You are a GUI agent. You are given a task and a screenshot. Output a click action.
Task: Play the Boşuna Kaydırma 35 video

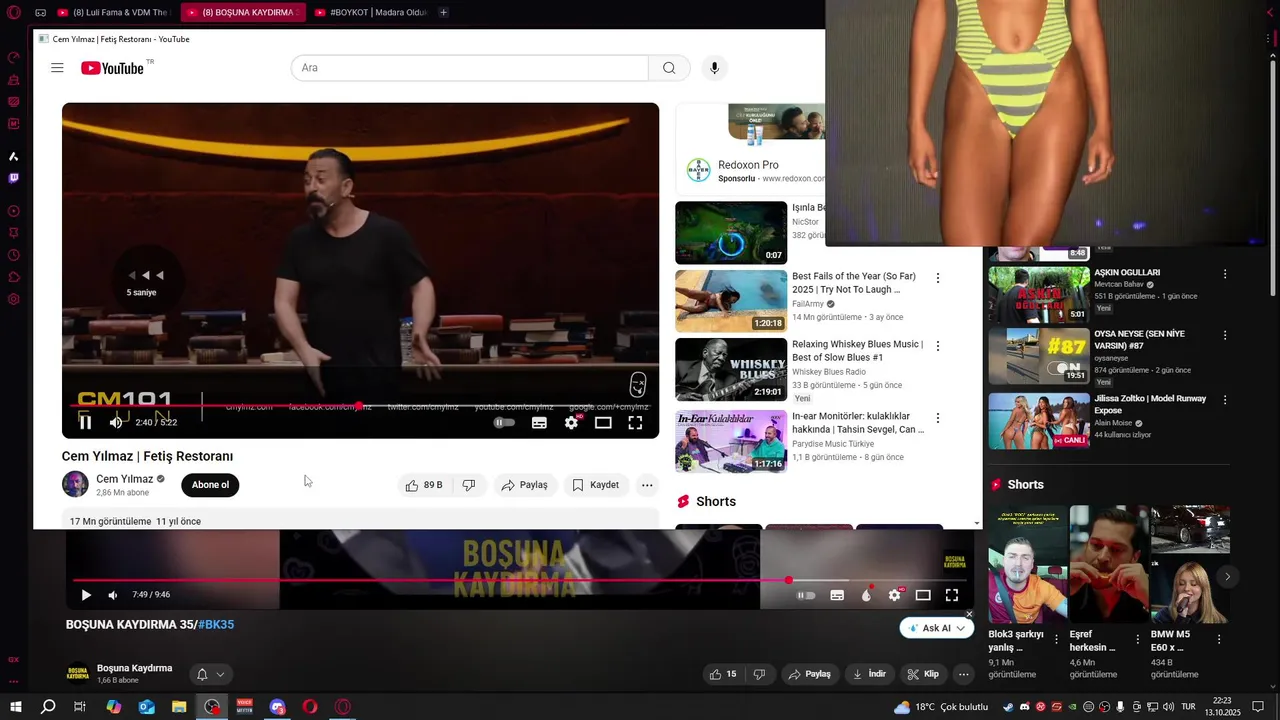pos(86,595)
